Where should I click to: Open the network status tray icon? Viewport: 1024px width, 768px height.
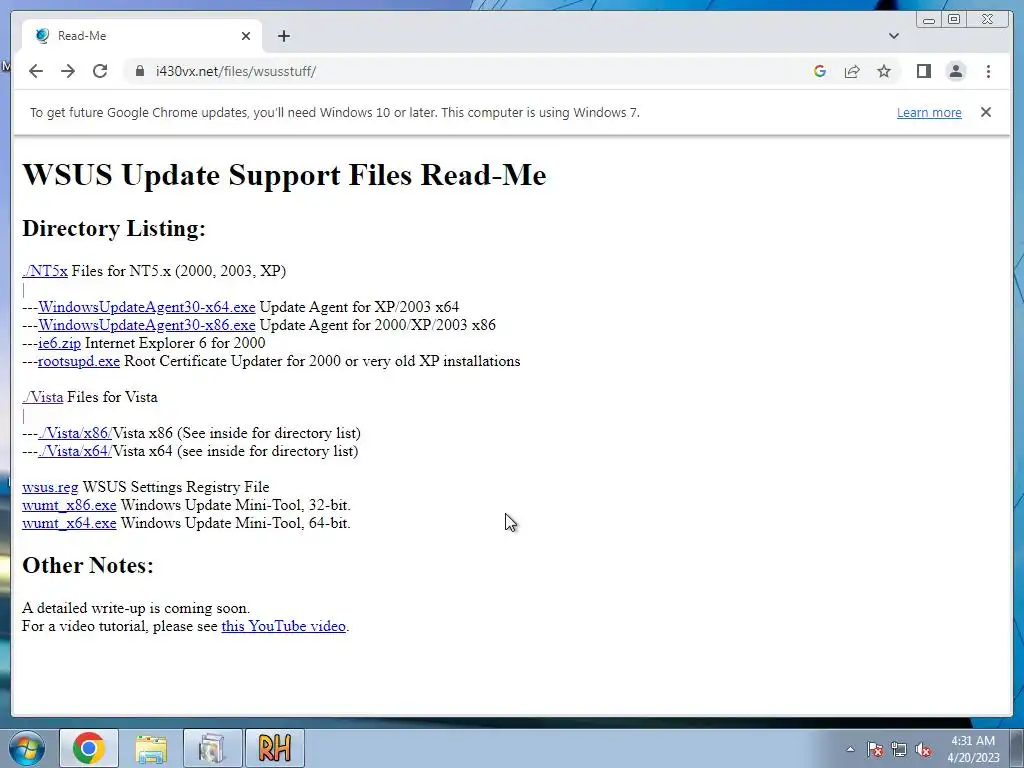point(899,749)
